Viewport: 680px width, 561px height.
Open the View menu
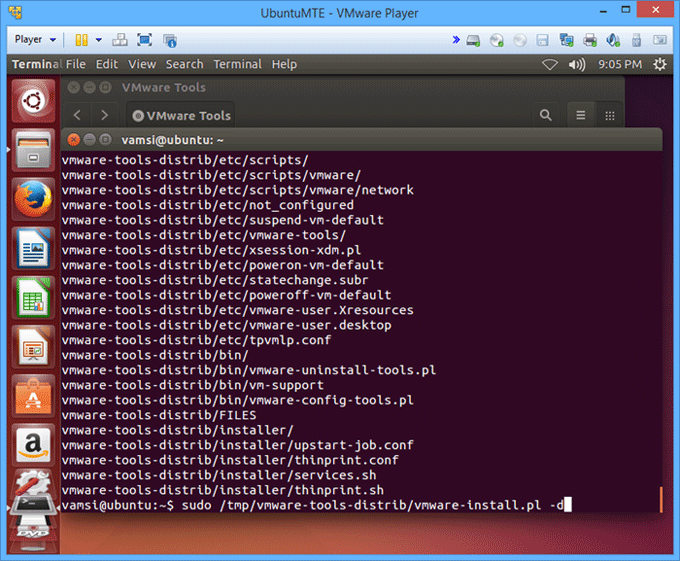[142, 64]
